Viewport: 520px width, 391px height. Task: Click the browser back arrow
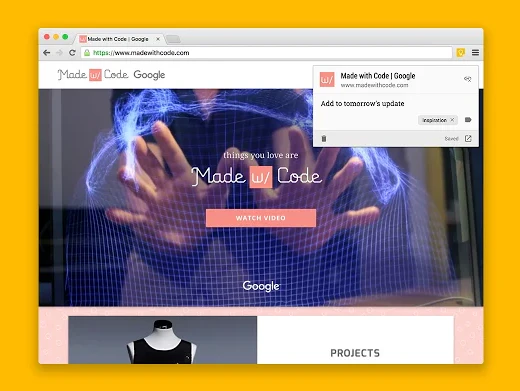pyautogui.click(x=47, y=53)
